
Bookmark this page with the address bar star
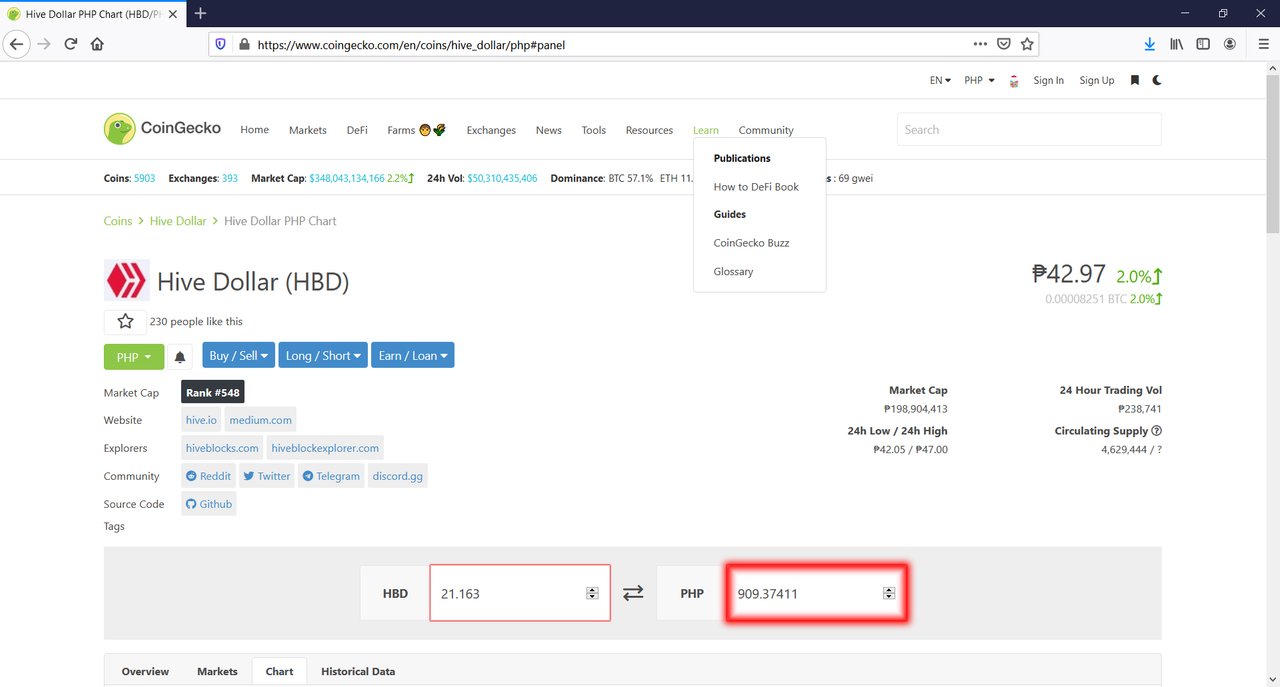(x=1027, y=44)
